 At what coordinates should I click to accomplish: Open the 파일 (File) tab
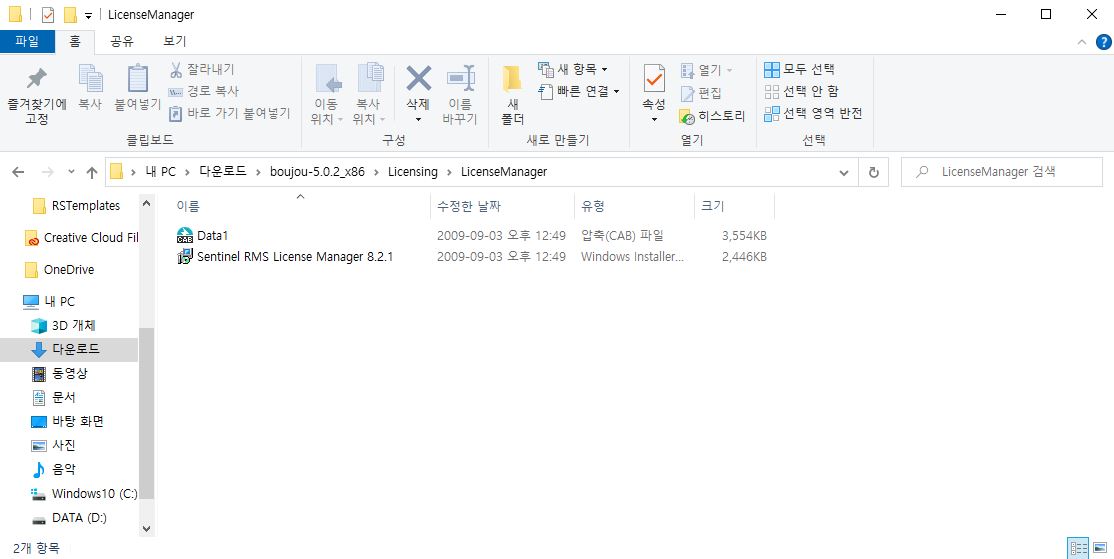coord(27,41)
